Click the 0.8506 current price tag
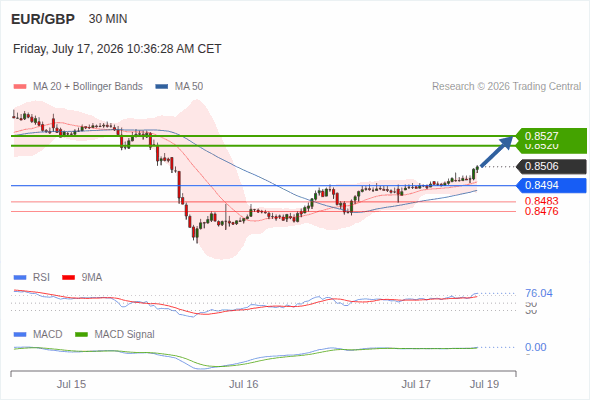Image resolution: width=590 pixels, height=400 pixels. 552,166
